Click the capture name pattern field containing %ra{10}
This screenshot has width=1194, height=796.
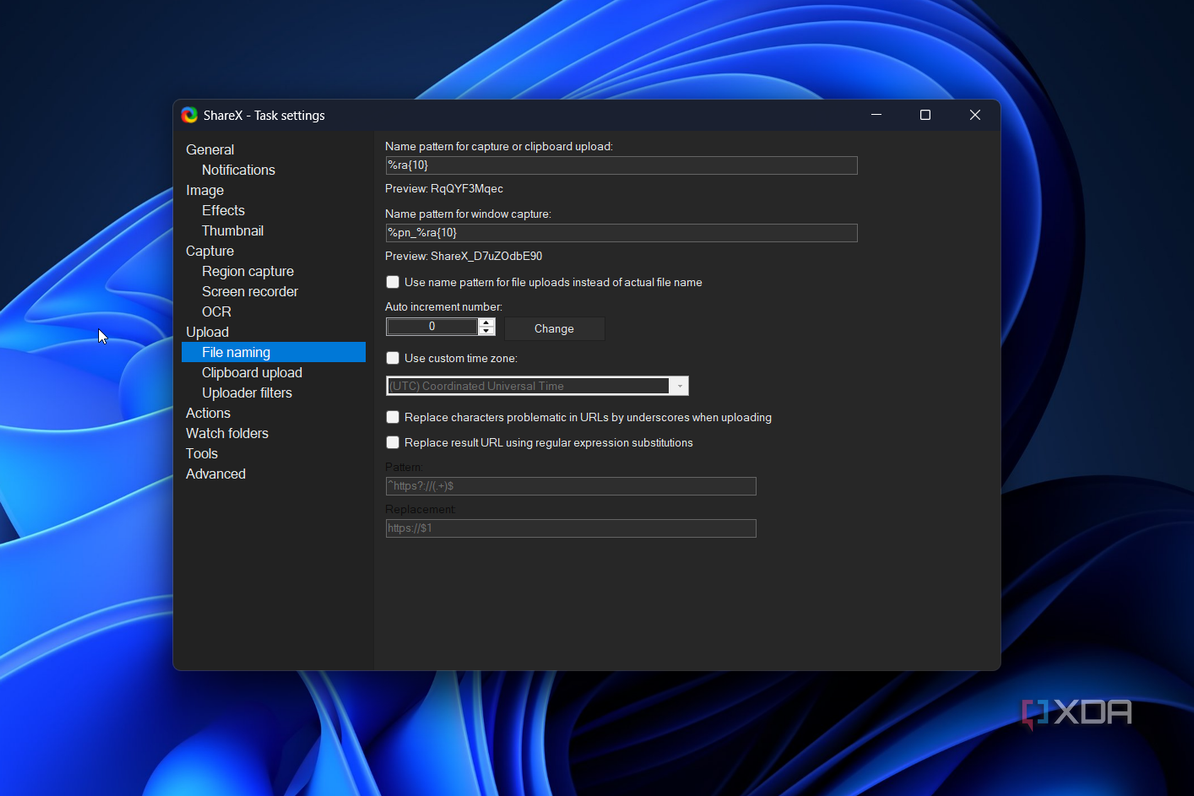point(621,165)
